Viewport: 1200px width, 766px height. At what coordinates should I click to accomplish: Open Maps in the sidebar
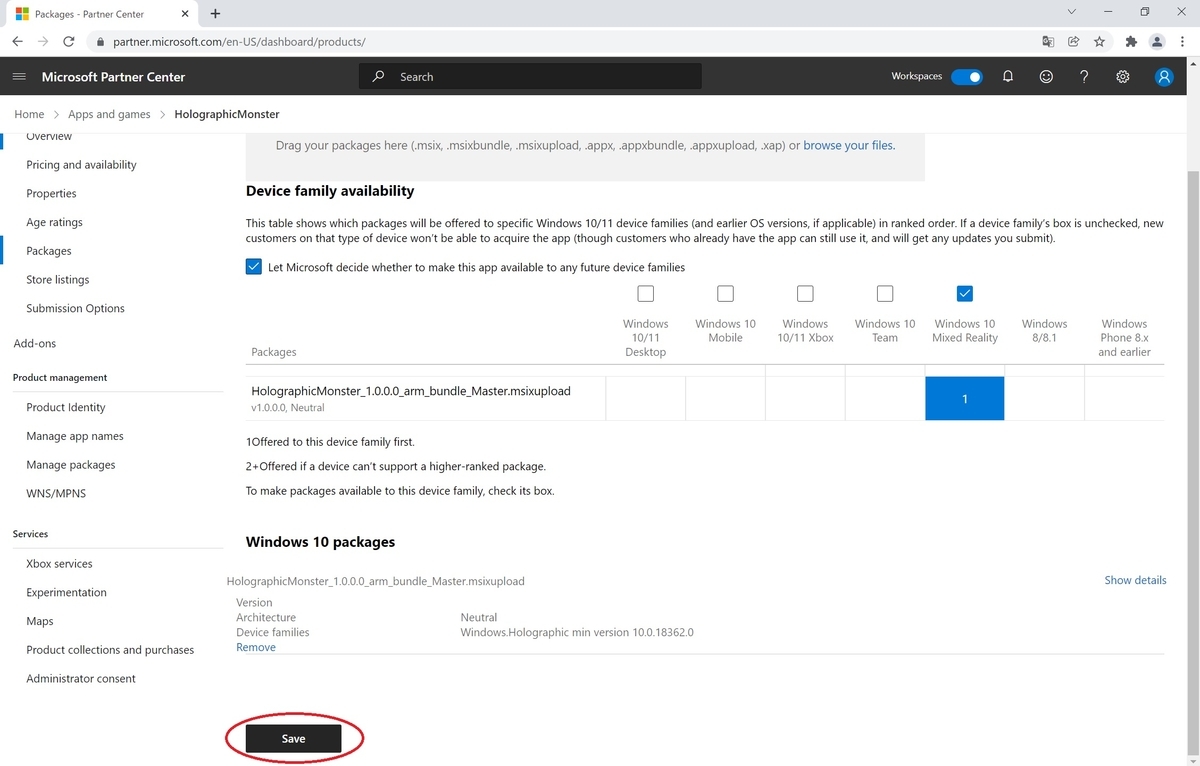pyautogui.click(x=40, y=621)
